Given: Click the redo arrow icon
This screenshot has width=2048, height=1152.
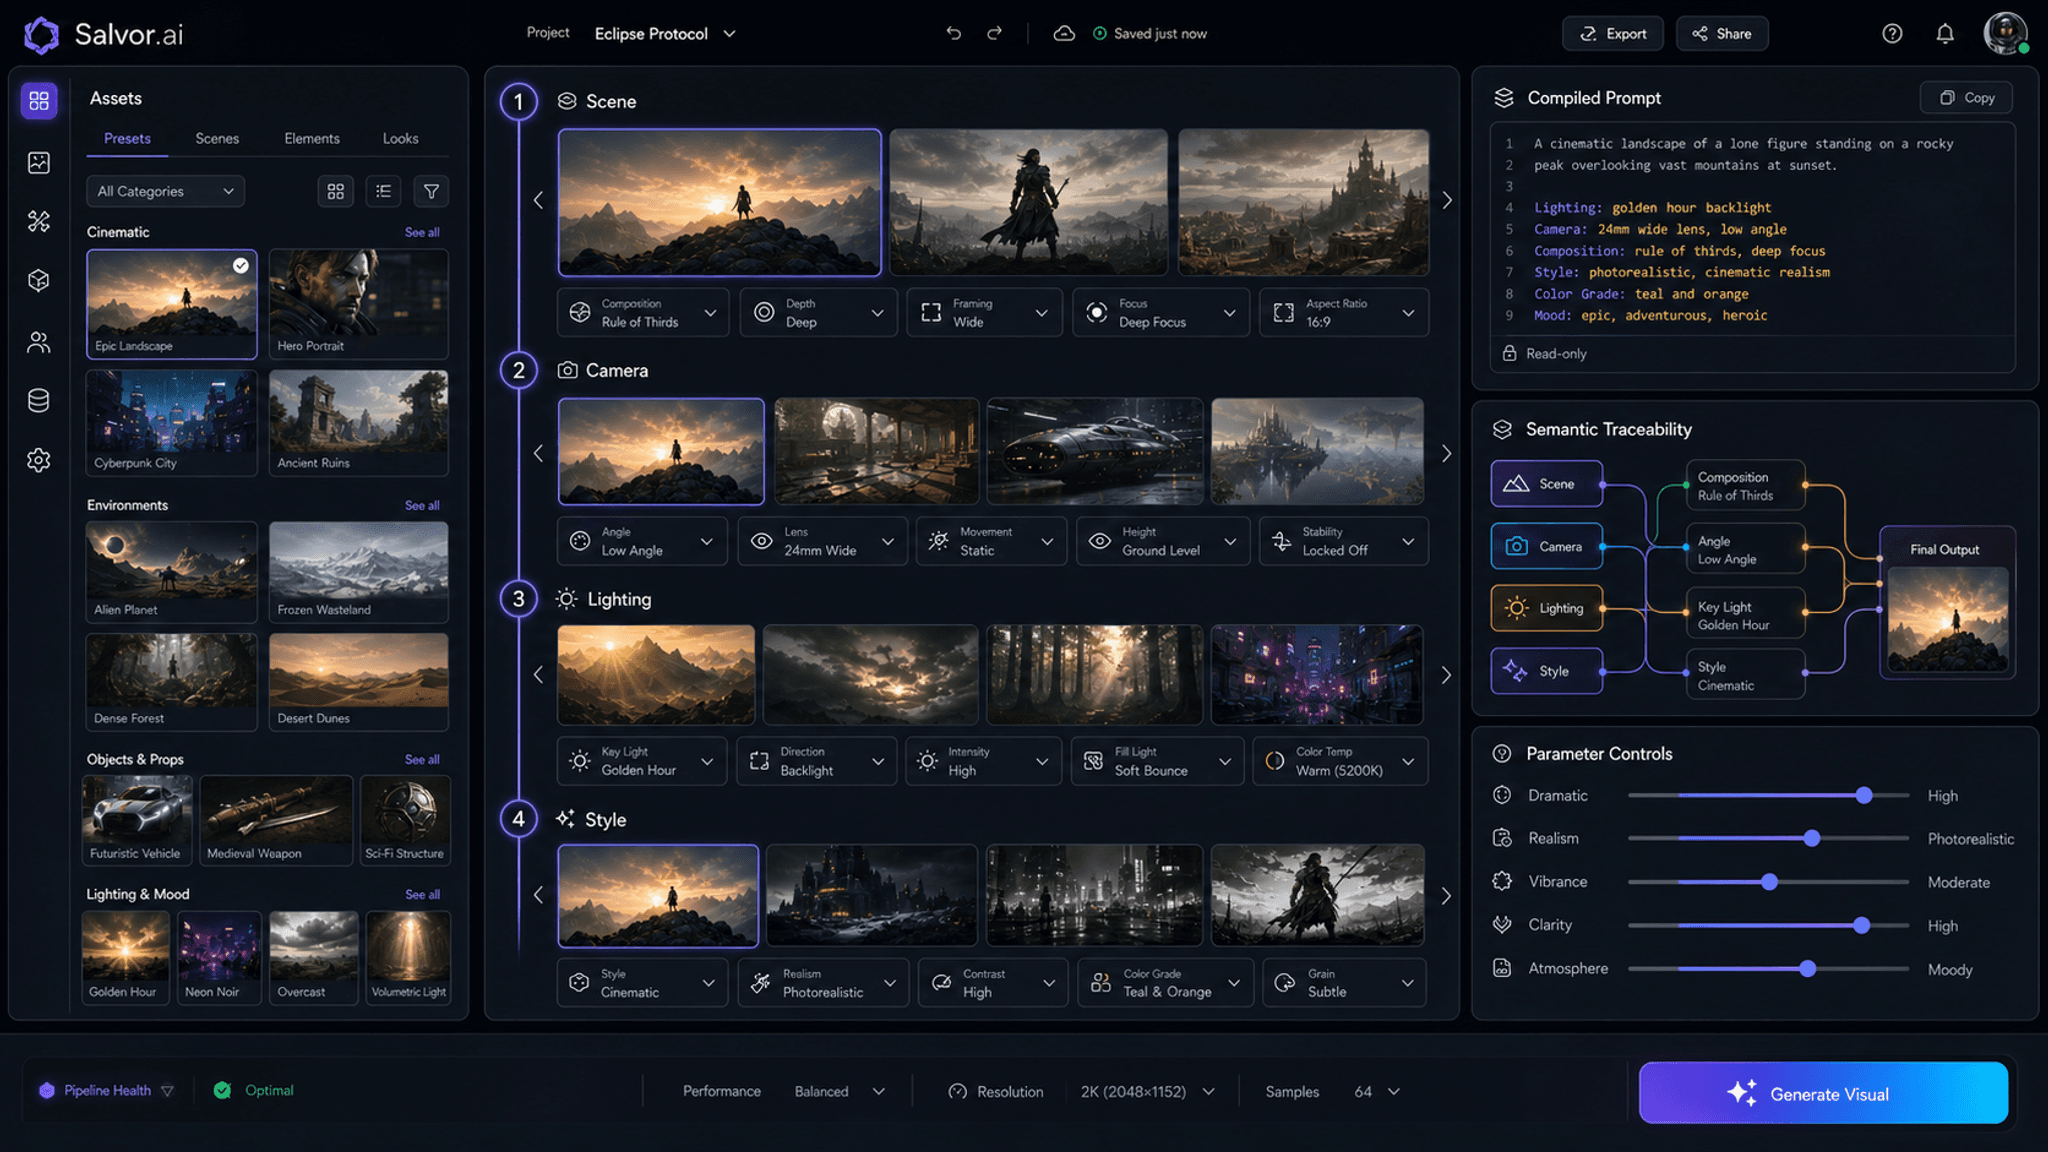Looking at the screenshot, I should coord(994,33).
